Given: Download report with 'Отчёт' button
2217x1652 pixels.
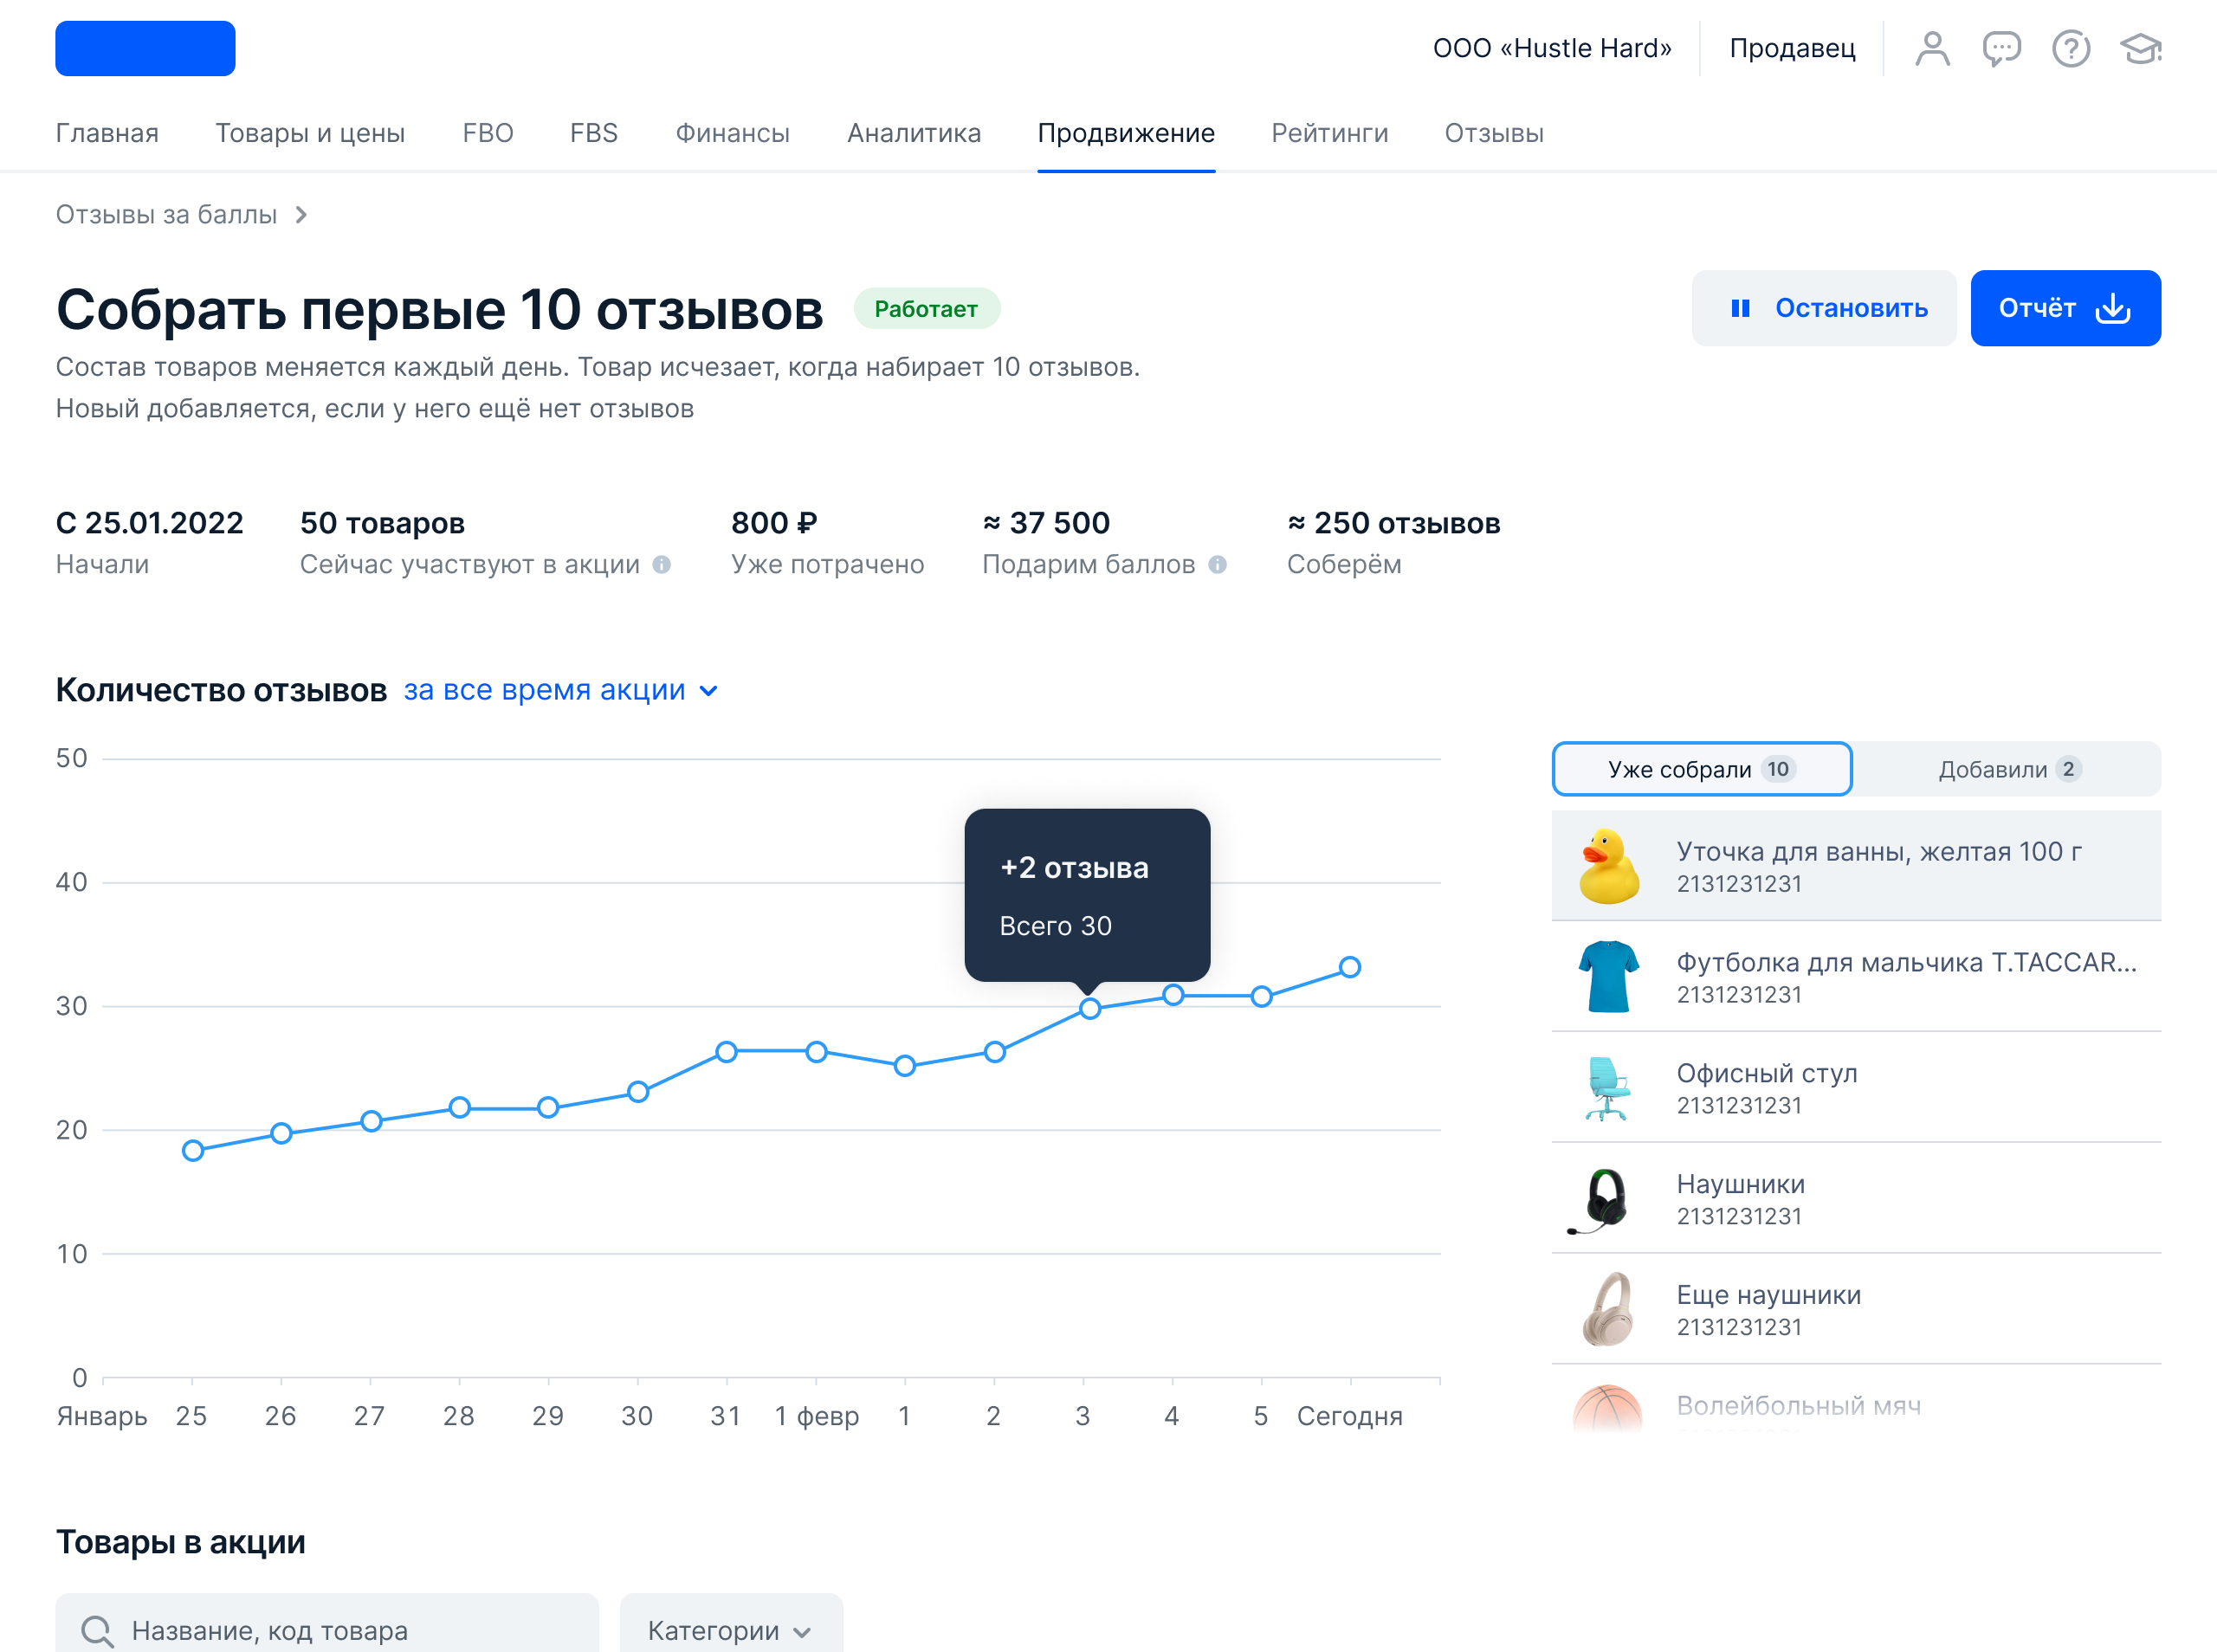Looking at the screenshot, I should click(2064, 308).
